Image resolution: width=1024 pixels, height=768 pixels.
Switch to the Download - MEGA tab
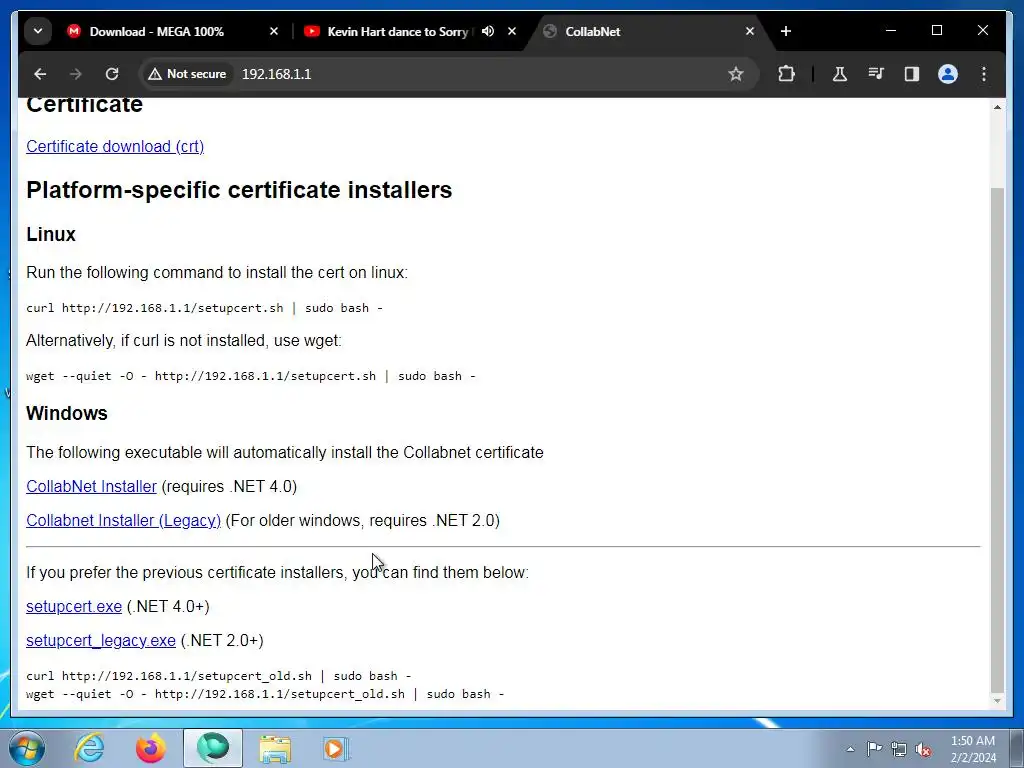point(173,31)
